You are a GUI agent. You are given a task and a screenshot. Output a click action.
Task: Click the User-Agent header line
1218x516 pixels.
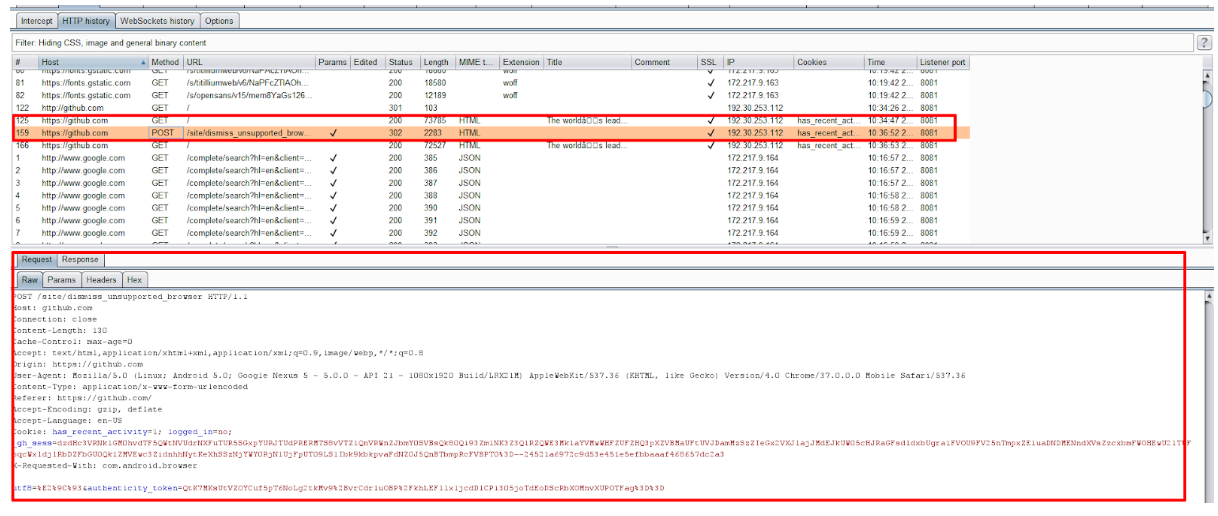click(490, 375)
